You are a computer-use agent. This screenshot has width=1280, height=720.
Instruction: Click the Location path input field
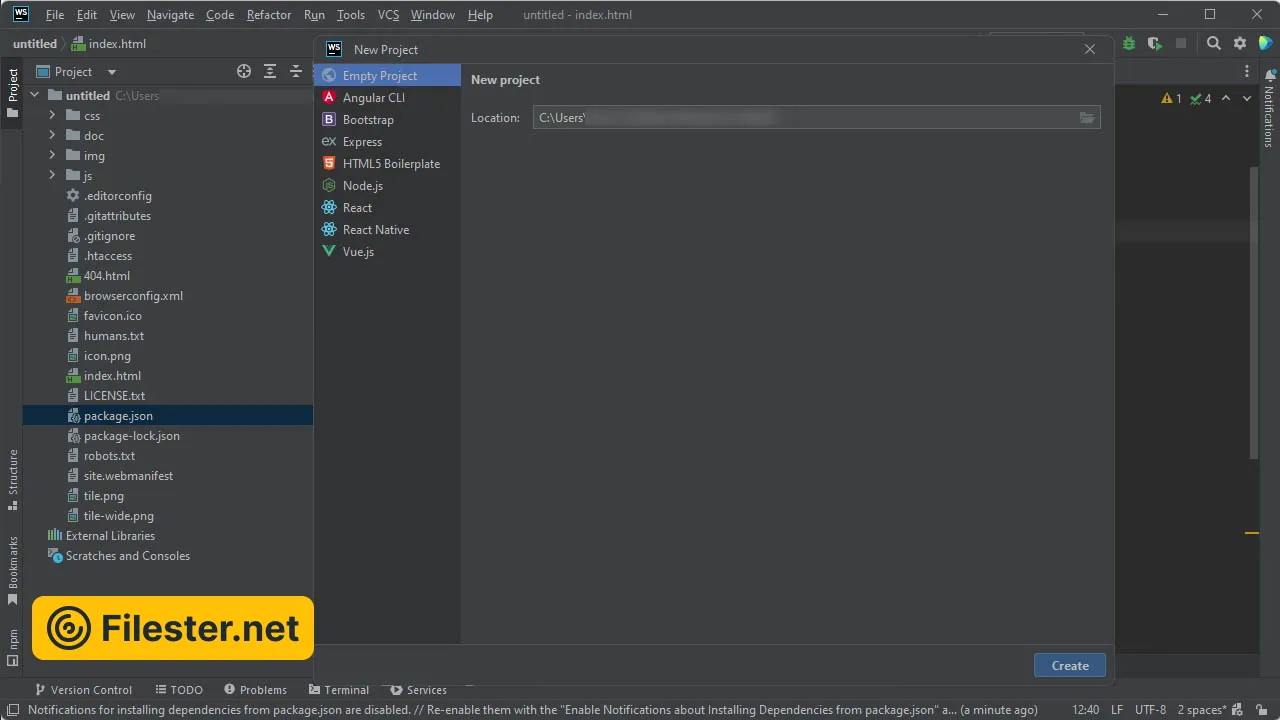(x=800, y=118)
